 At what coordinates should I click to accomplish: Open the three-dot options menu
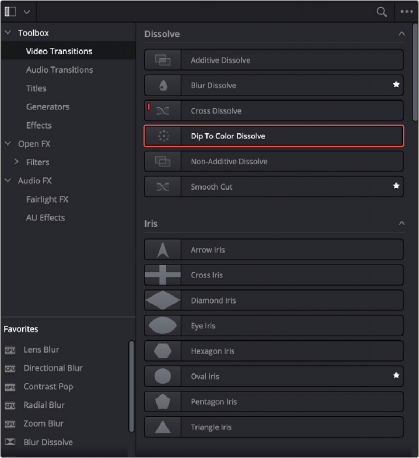[407, 12]
